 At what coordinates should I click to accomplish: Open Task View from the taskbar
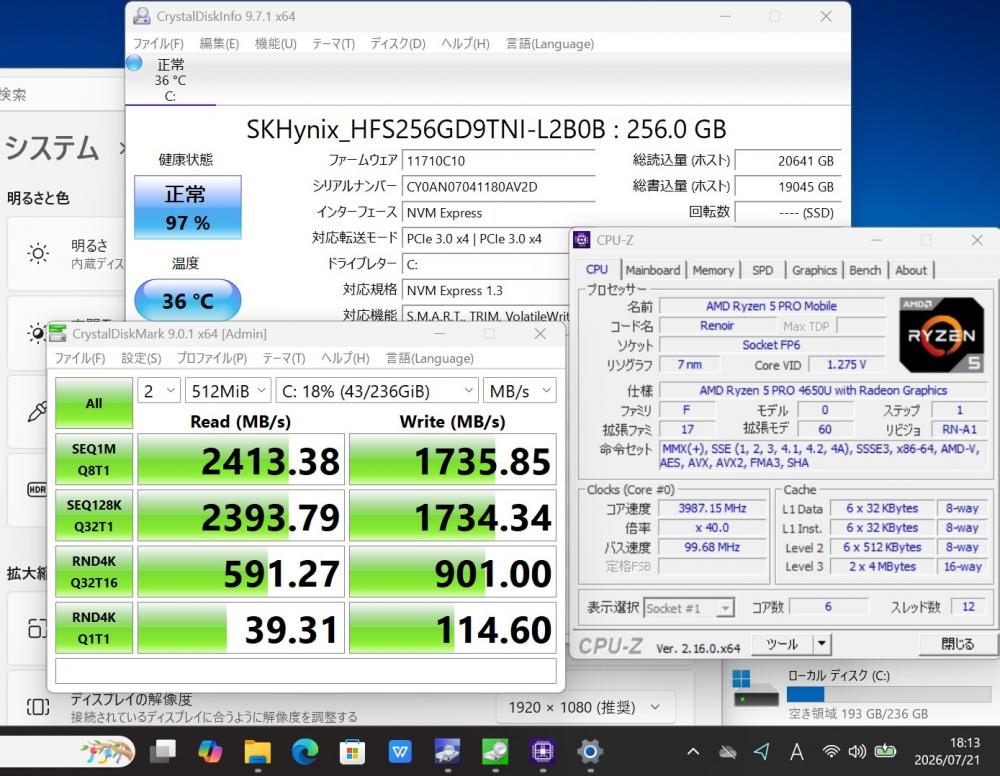(163, 752)
